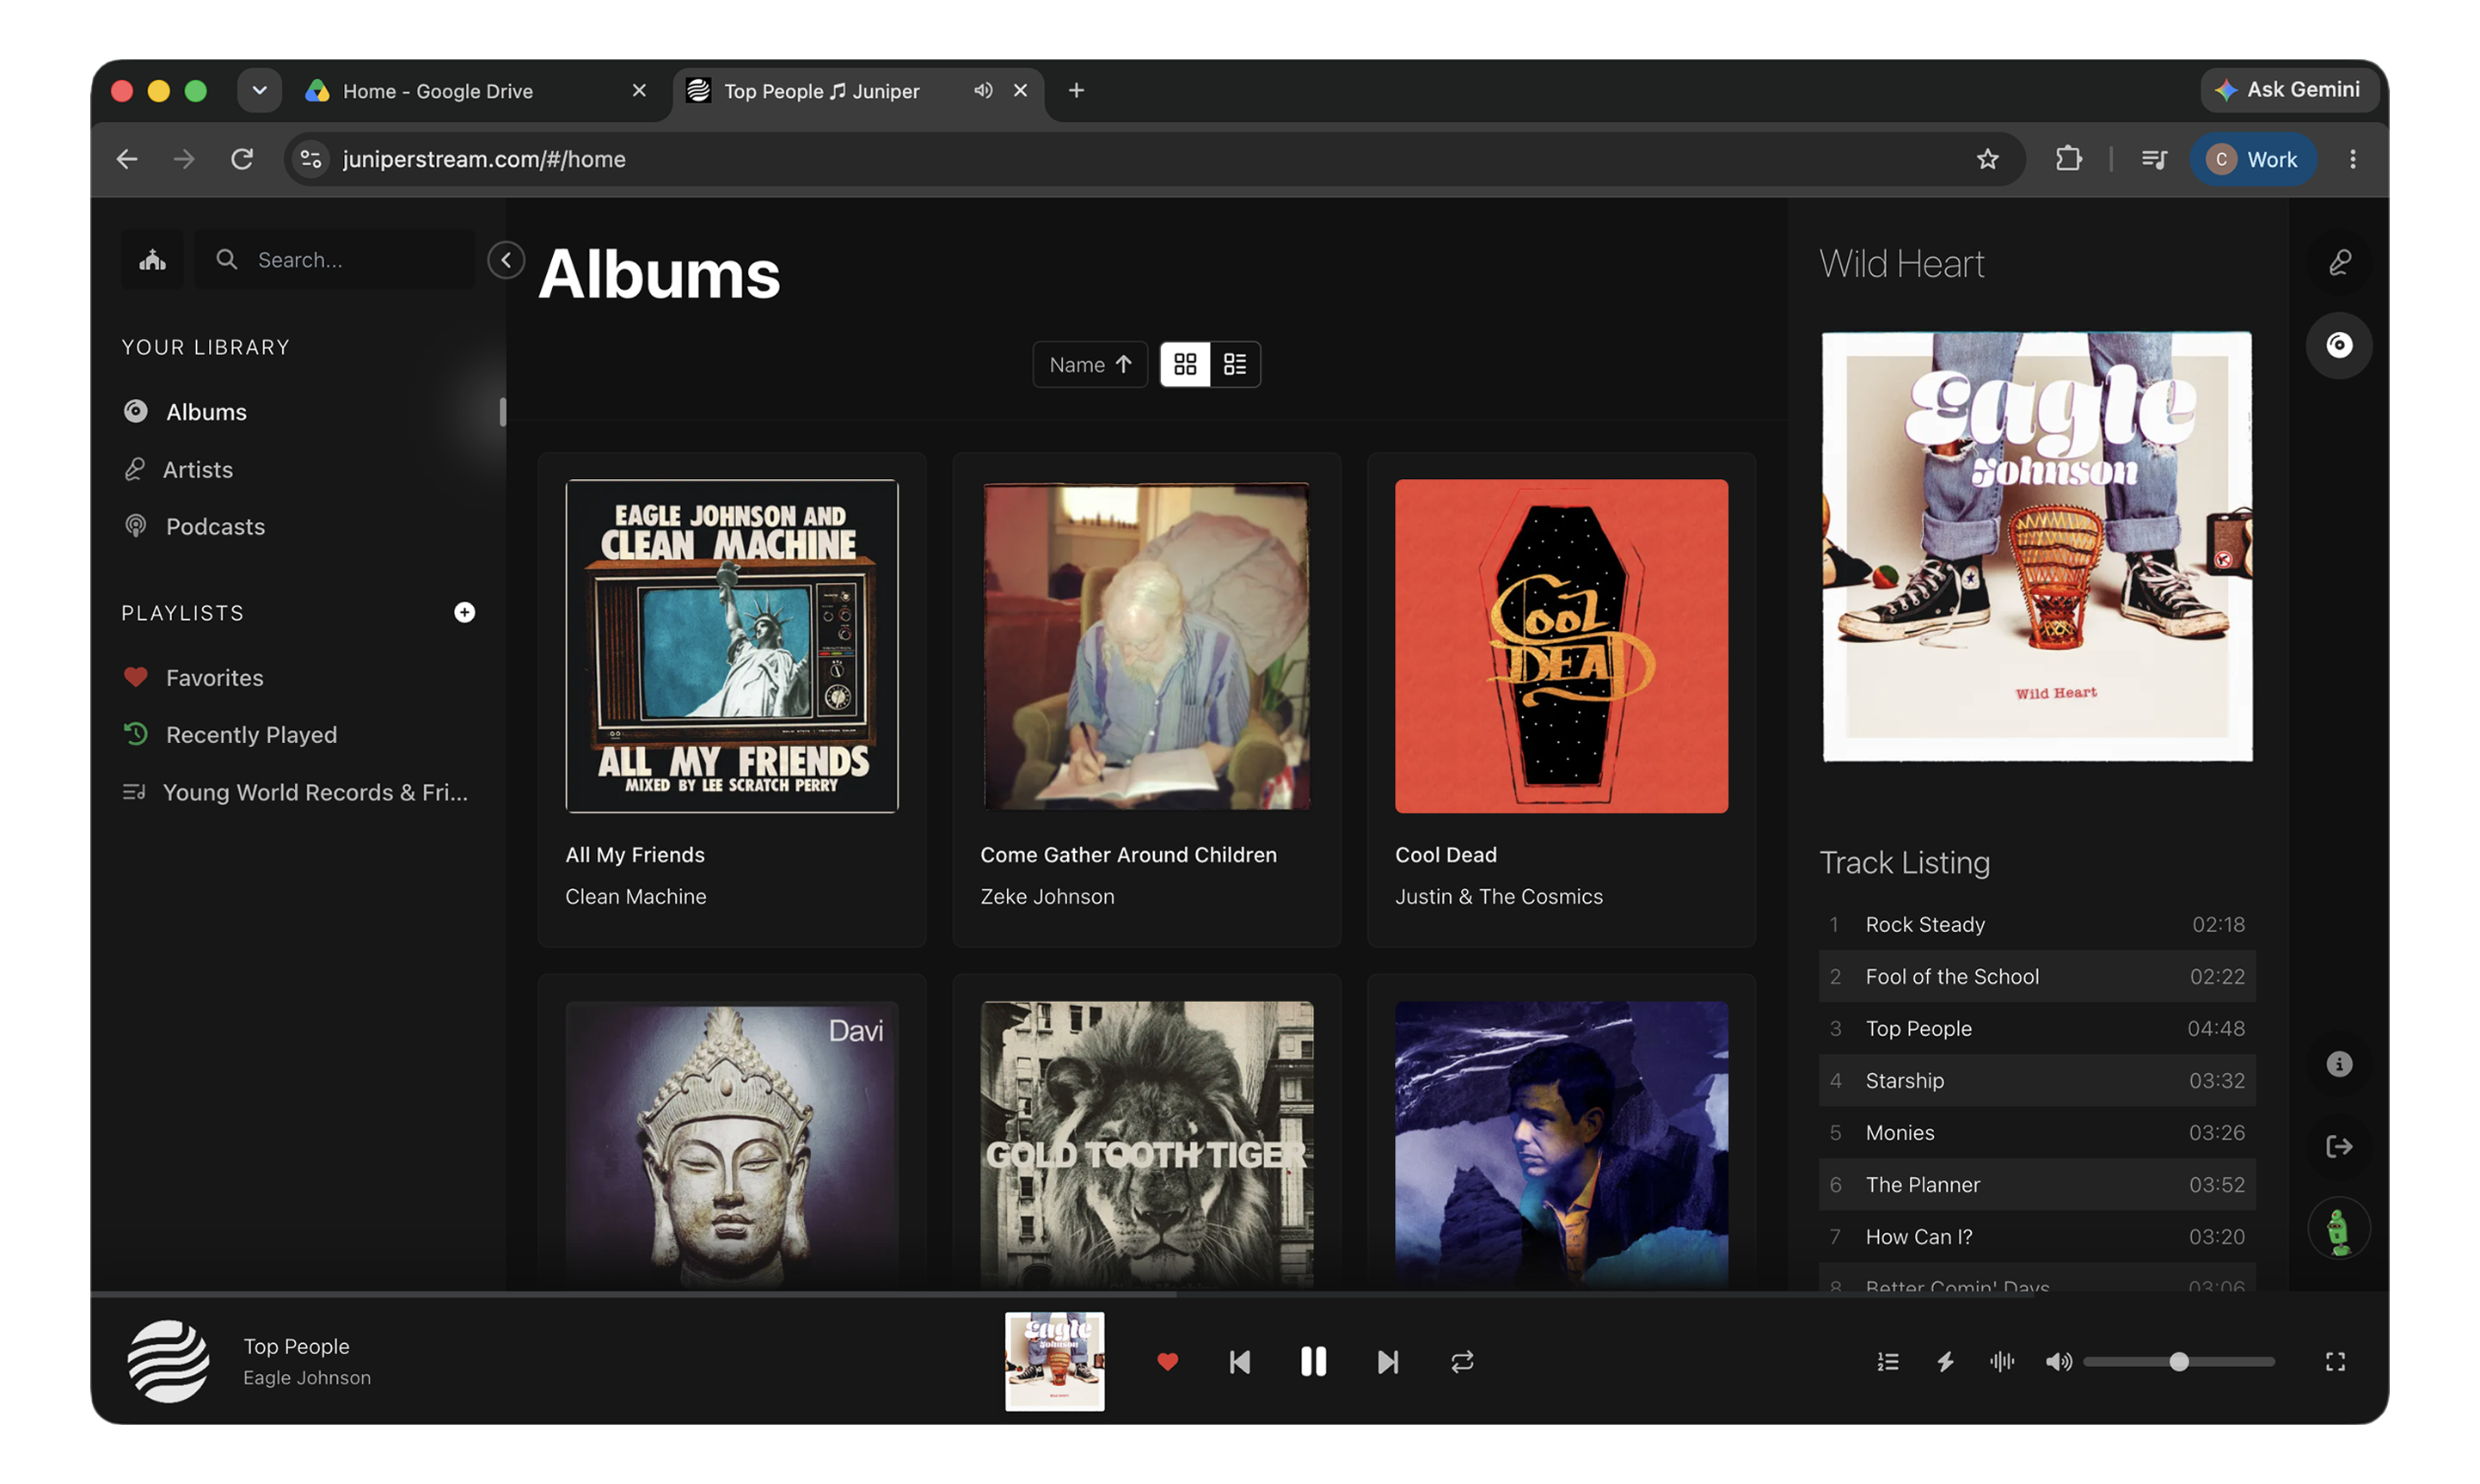The image size is (2480, 1484).
Task: Select the album disc icon in right rail
Action: click(x=2338, y=345)
